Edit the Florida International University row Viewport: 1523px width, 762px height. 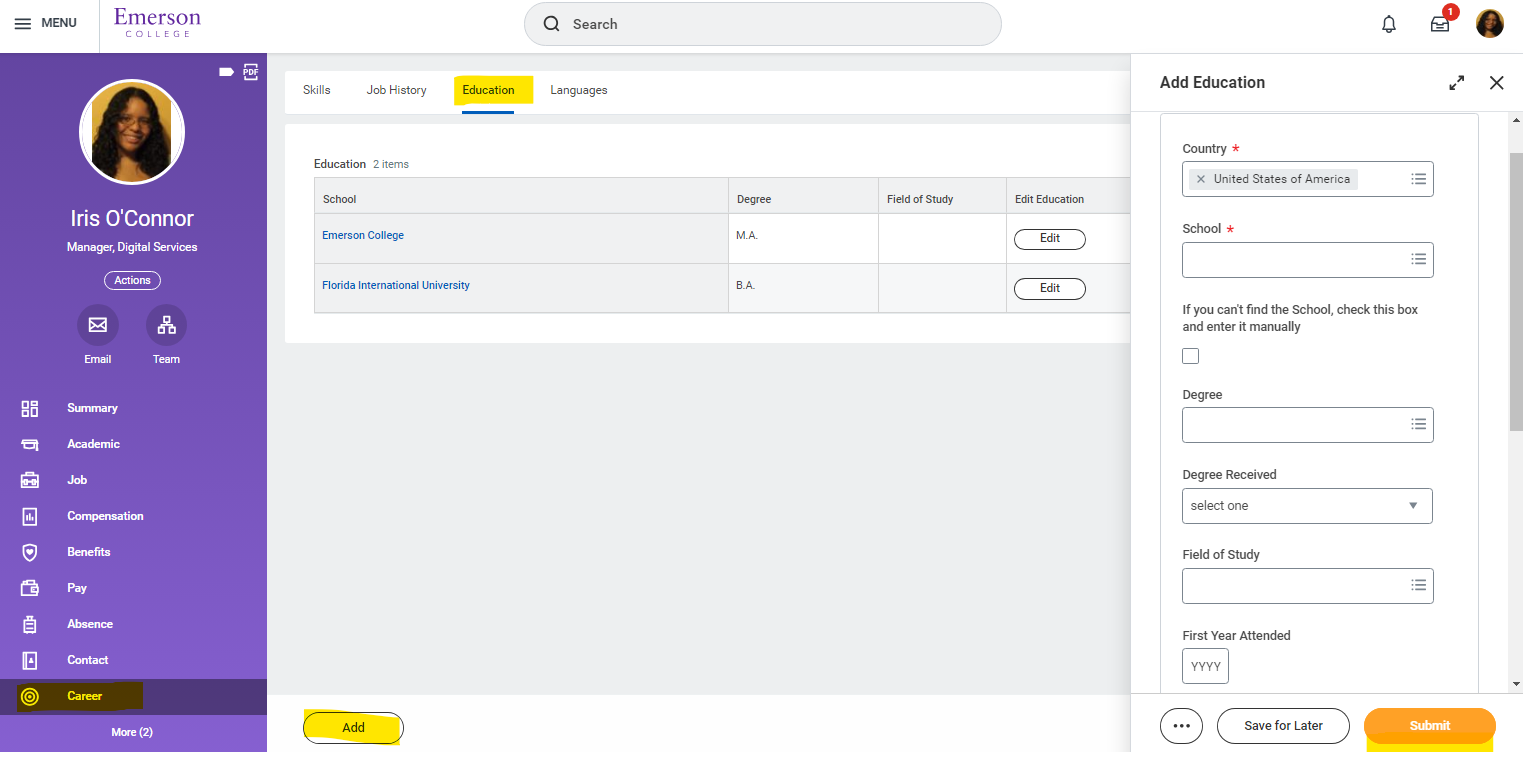click(x=1050, y=289)
